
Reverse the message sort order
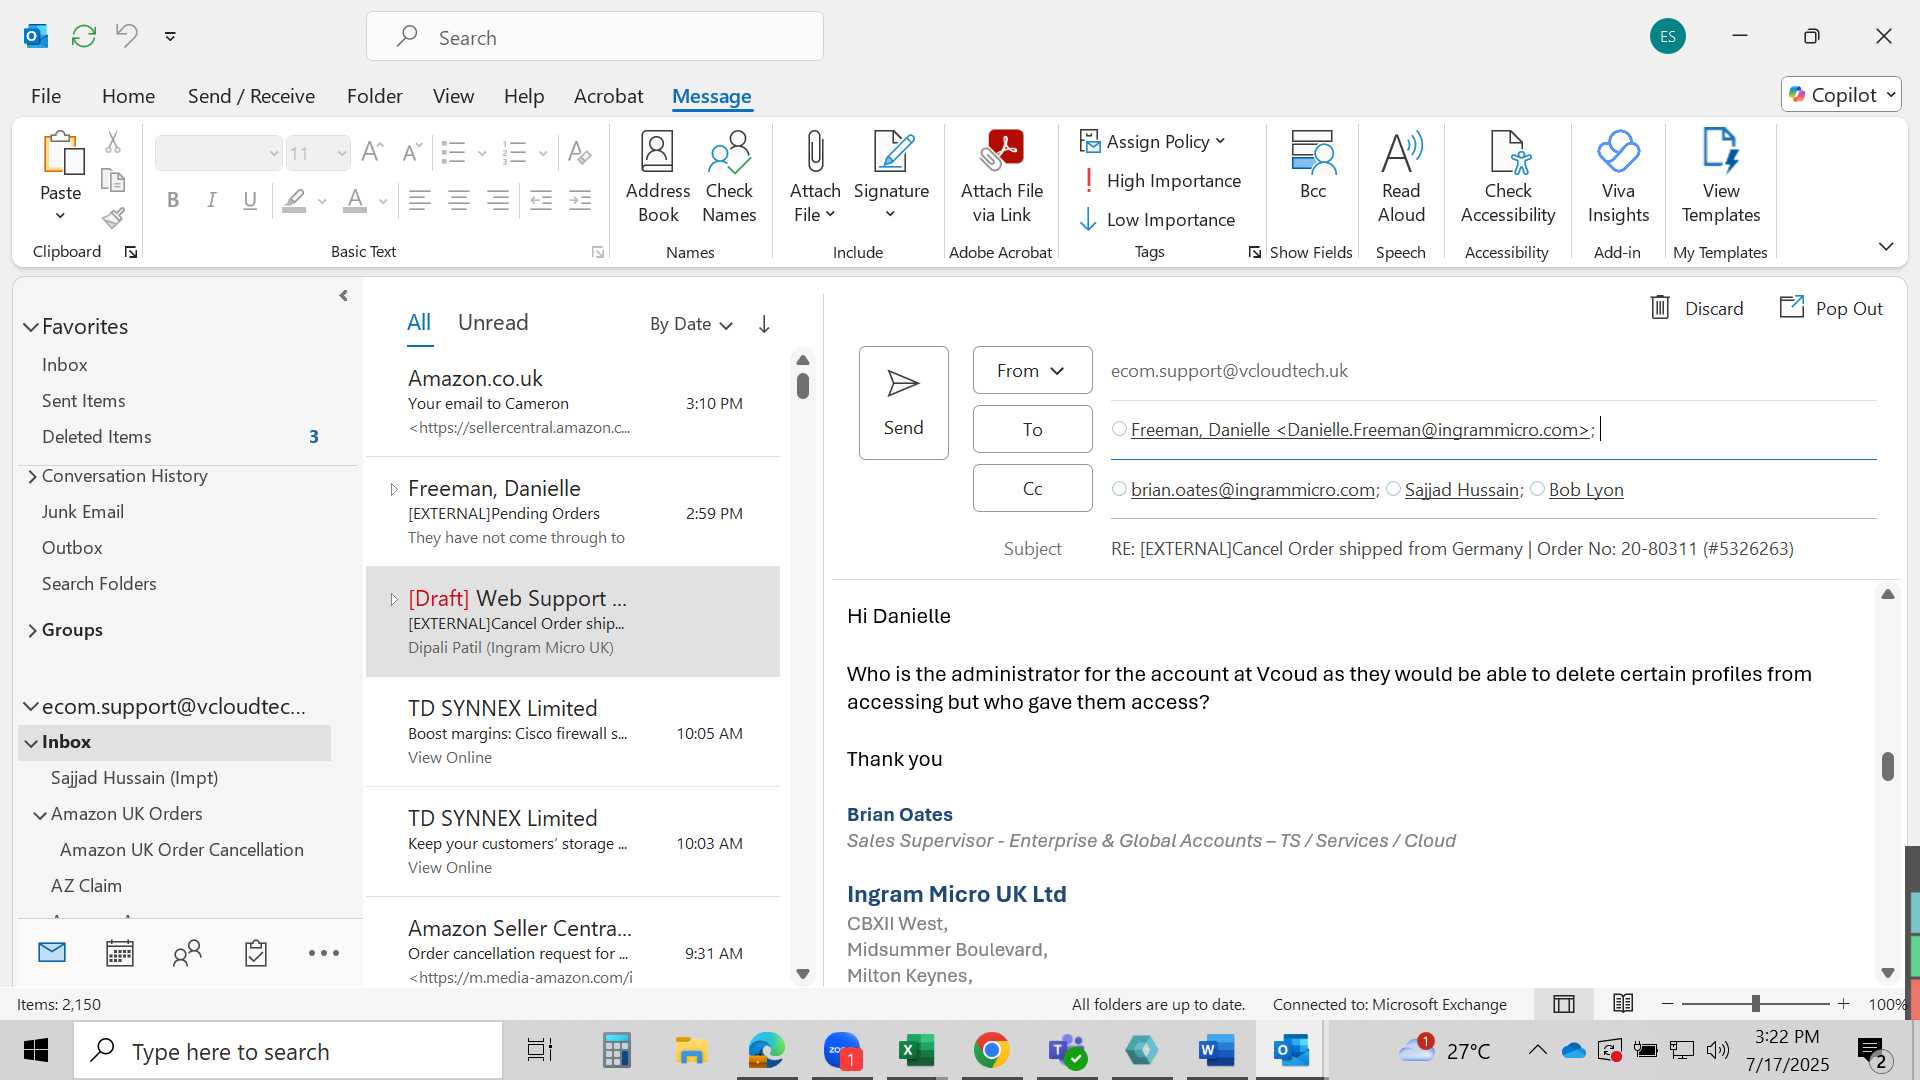[764, 324]
